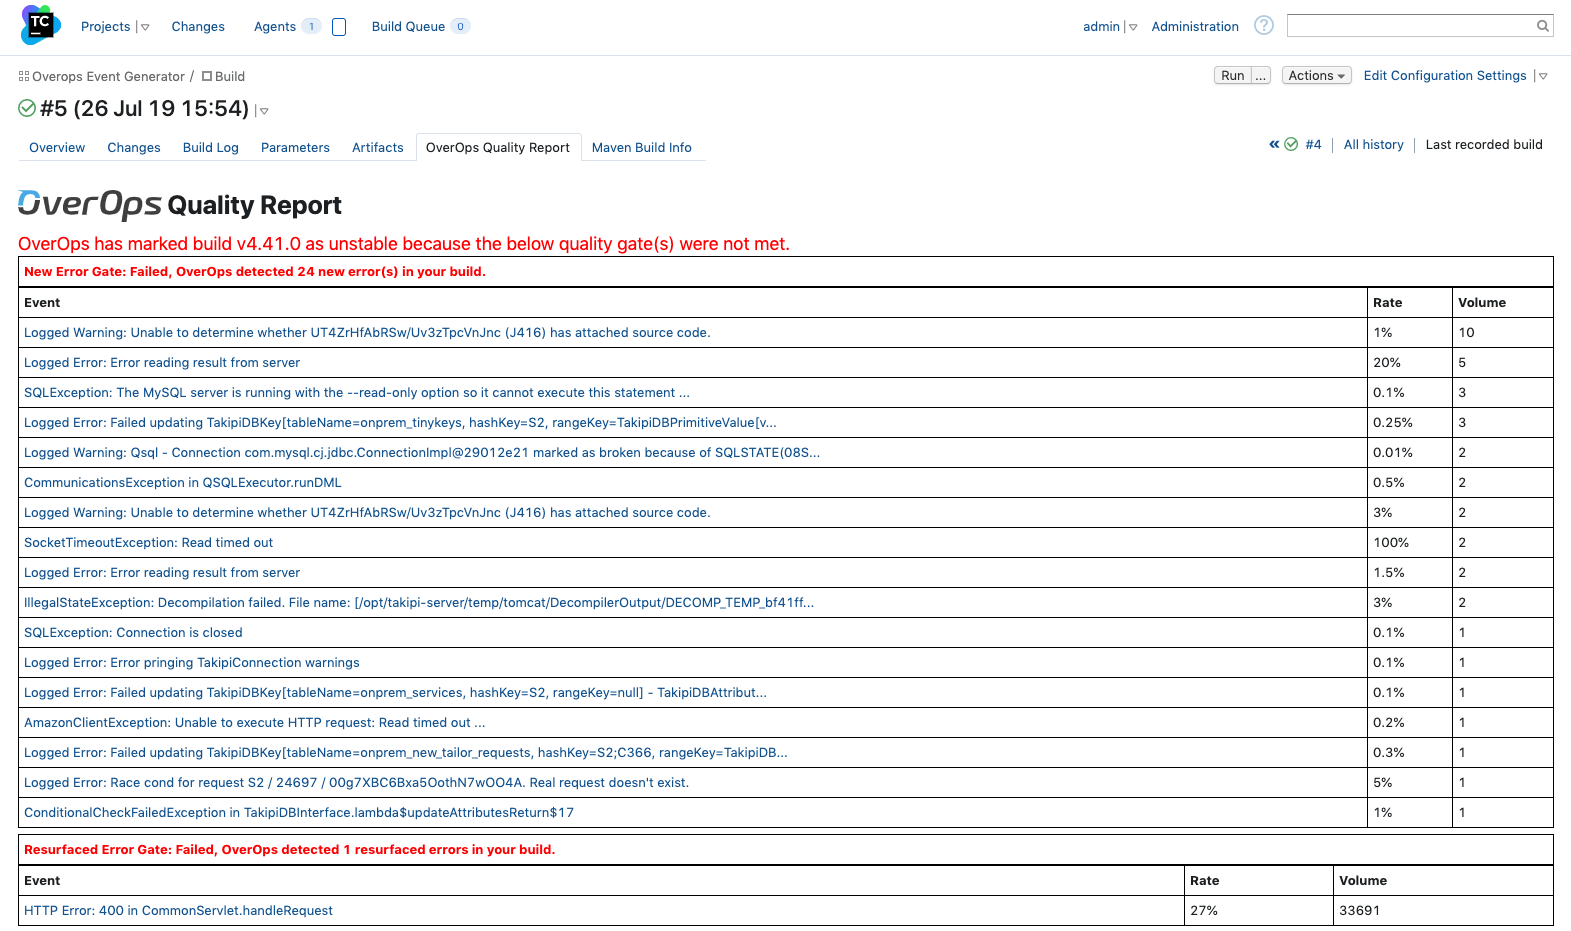Open Failed updating onprem_services event
This screenshot has width=1571, height=931.
point(395,692)
